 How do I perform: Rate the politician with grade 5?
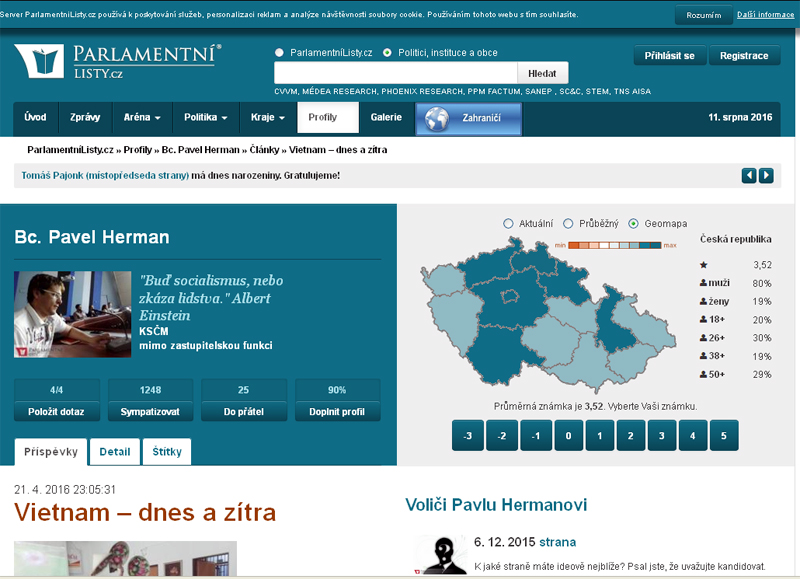click(x=723, y=436)
